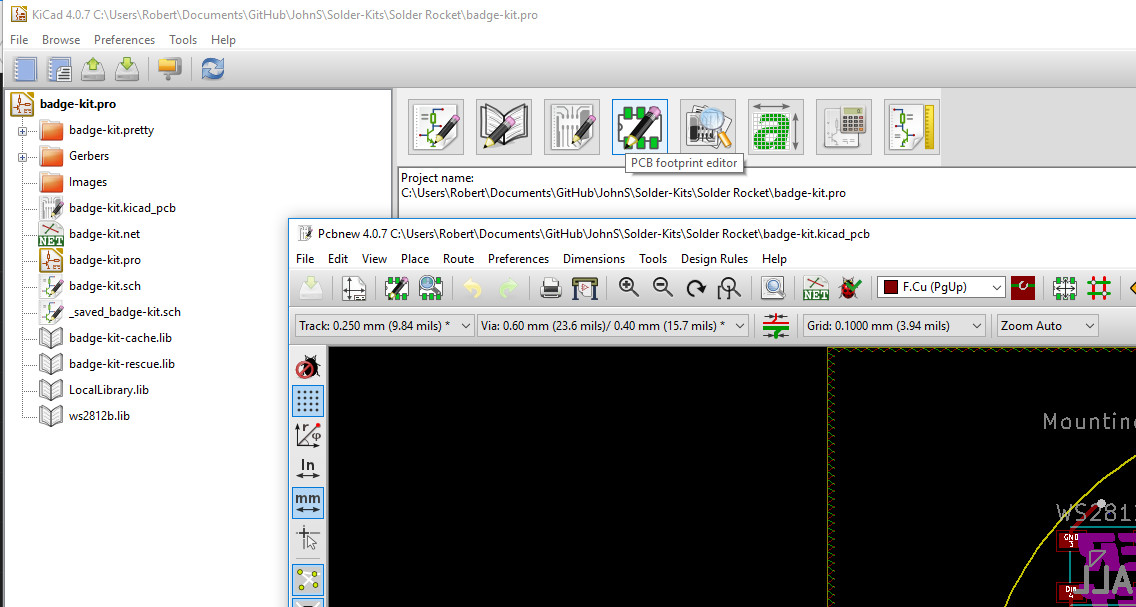Toggle polar coordinates display

click(308, 434)
